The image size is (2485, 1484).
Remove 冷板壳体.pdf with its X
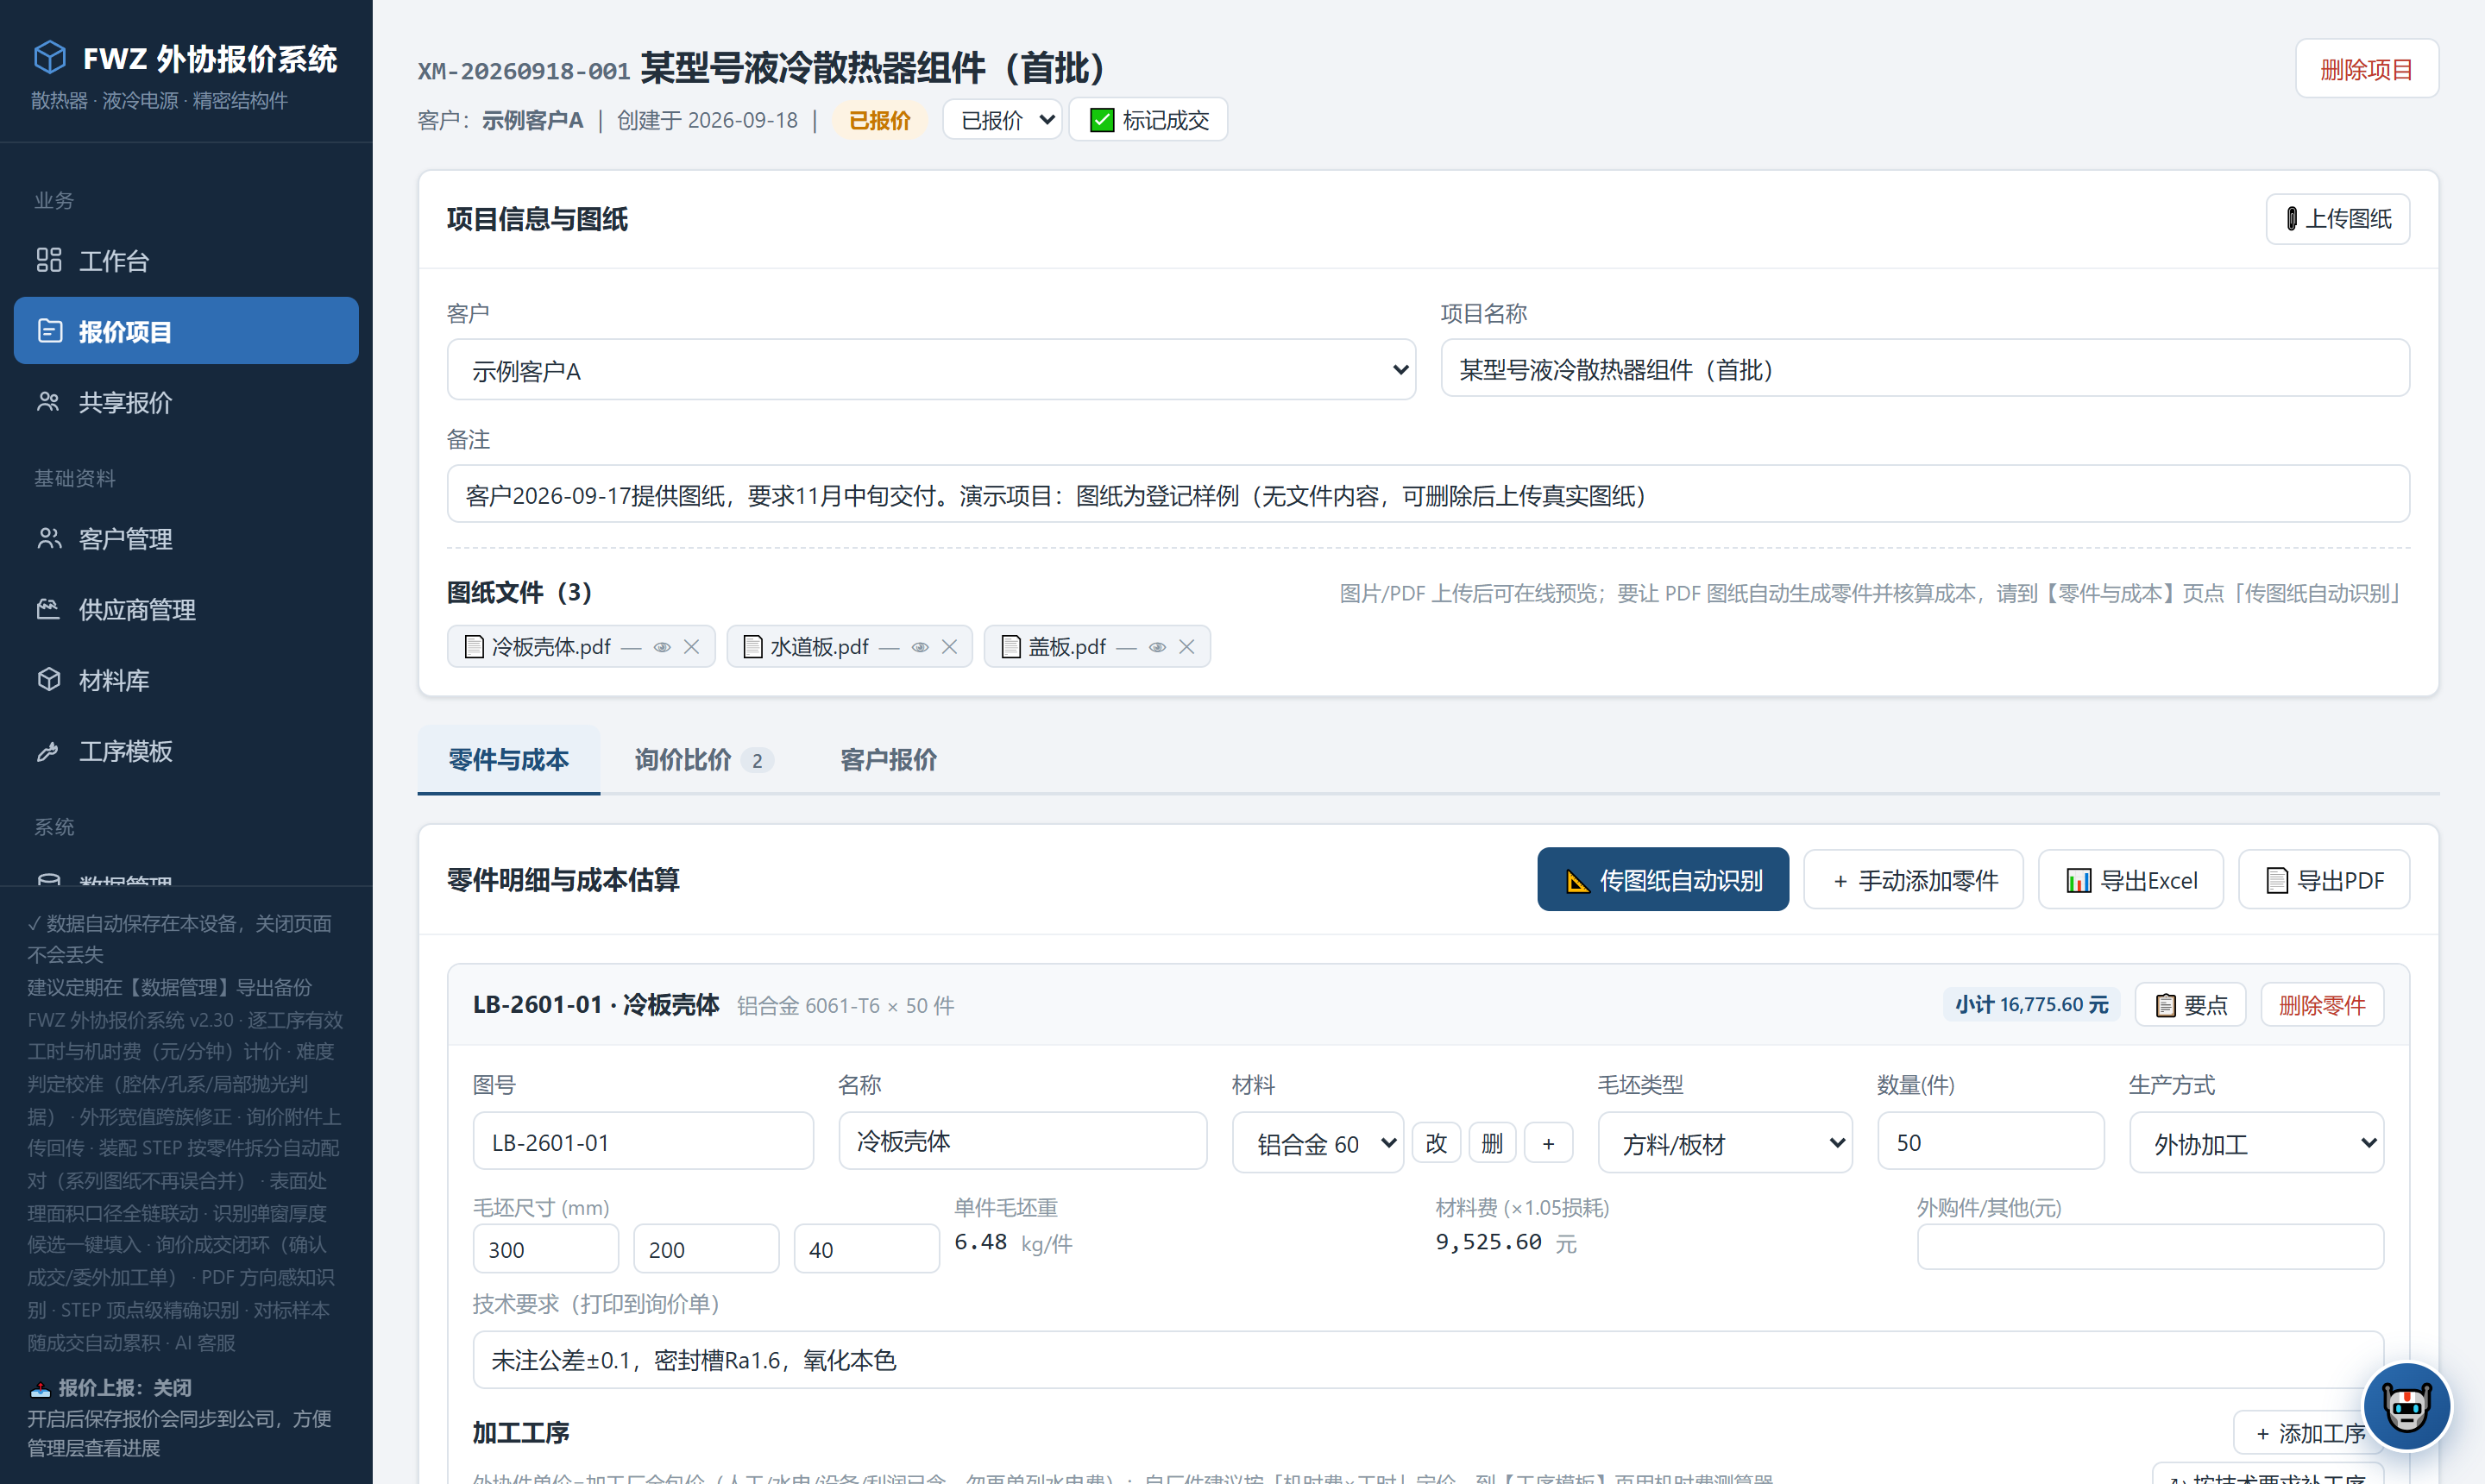pyautogui.click(x=691, y=647)
